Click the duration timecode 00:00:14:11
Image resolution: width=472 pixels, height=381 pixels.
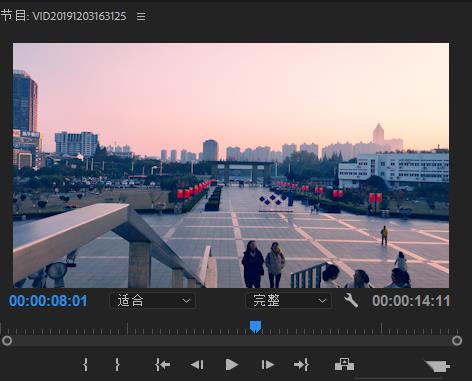[411, 301]
